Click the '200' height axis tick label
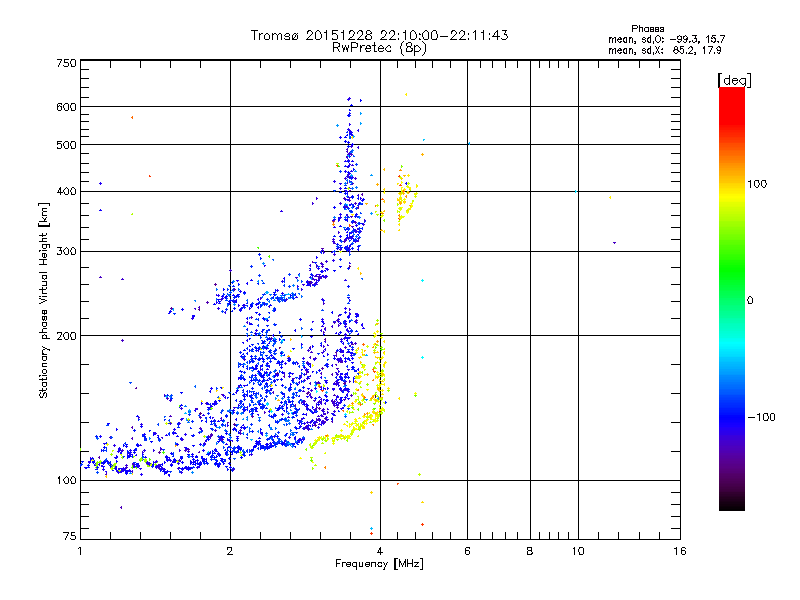This screenshot has height=600, width=800. coord(67,336)
